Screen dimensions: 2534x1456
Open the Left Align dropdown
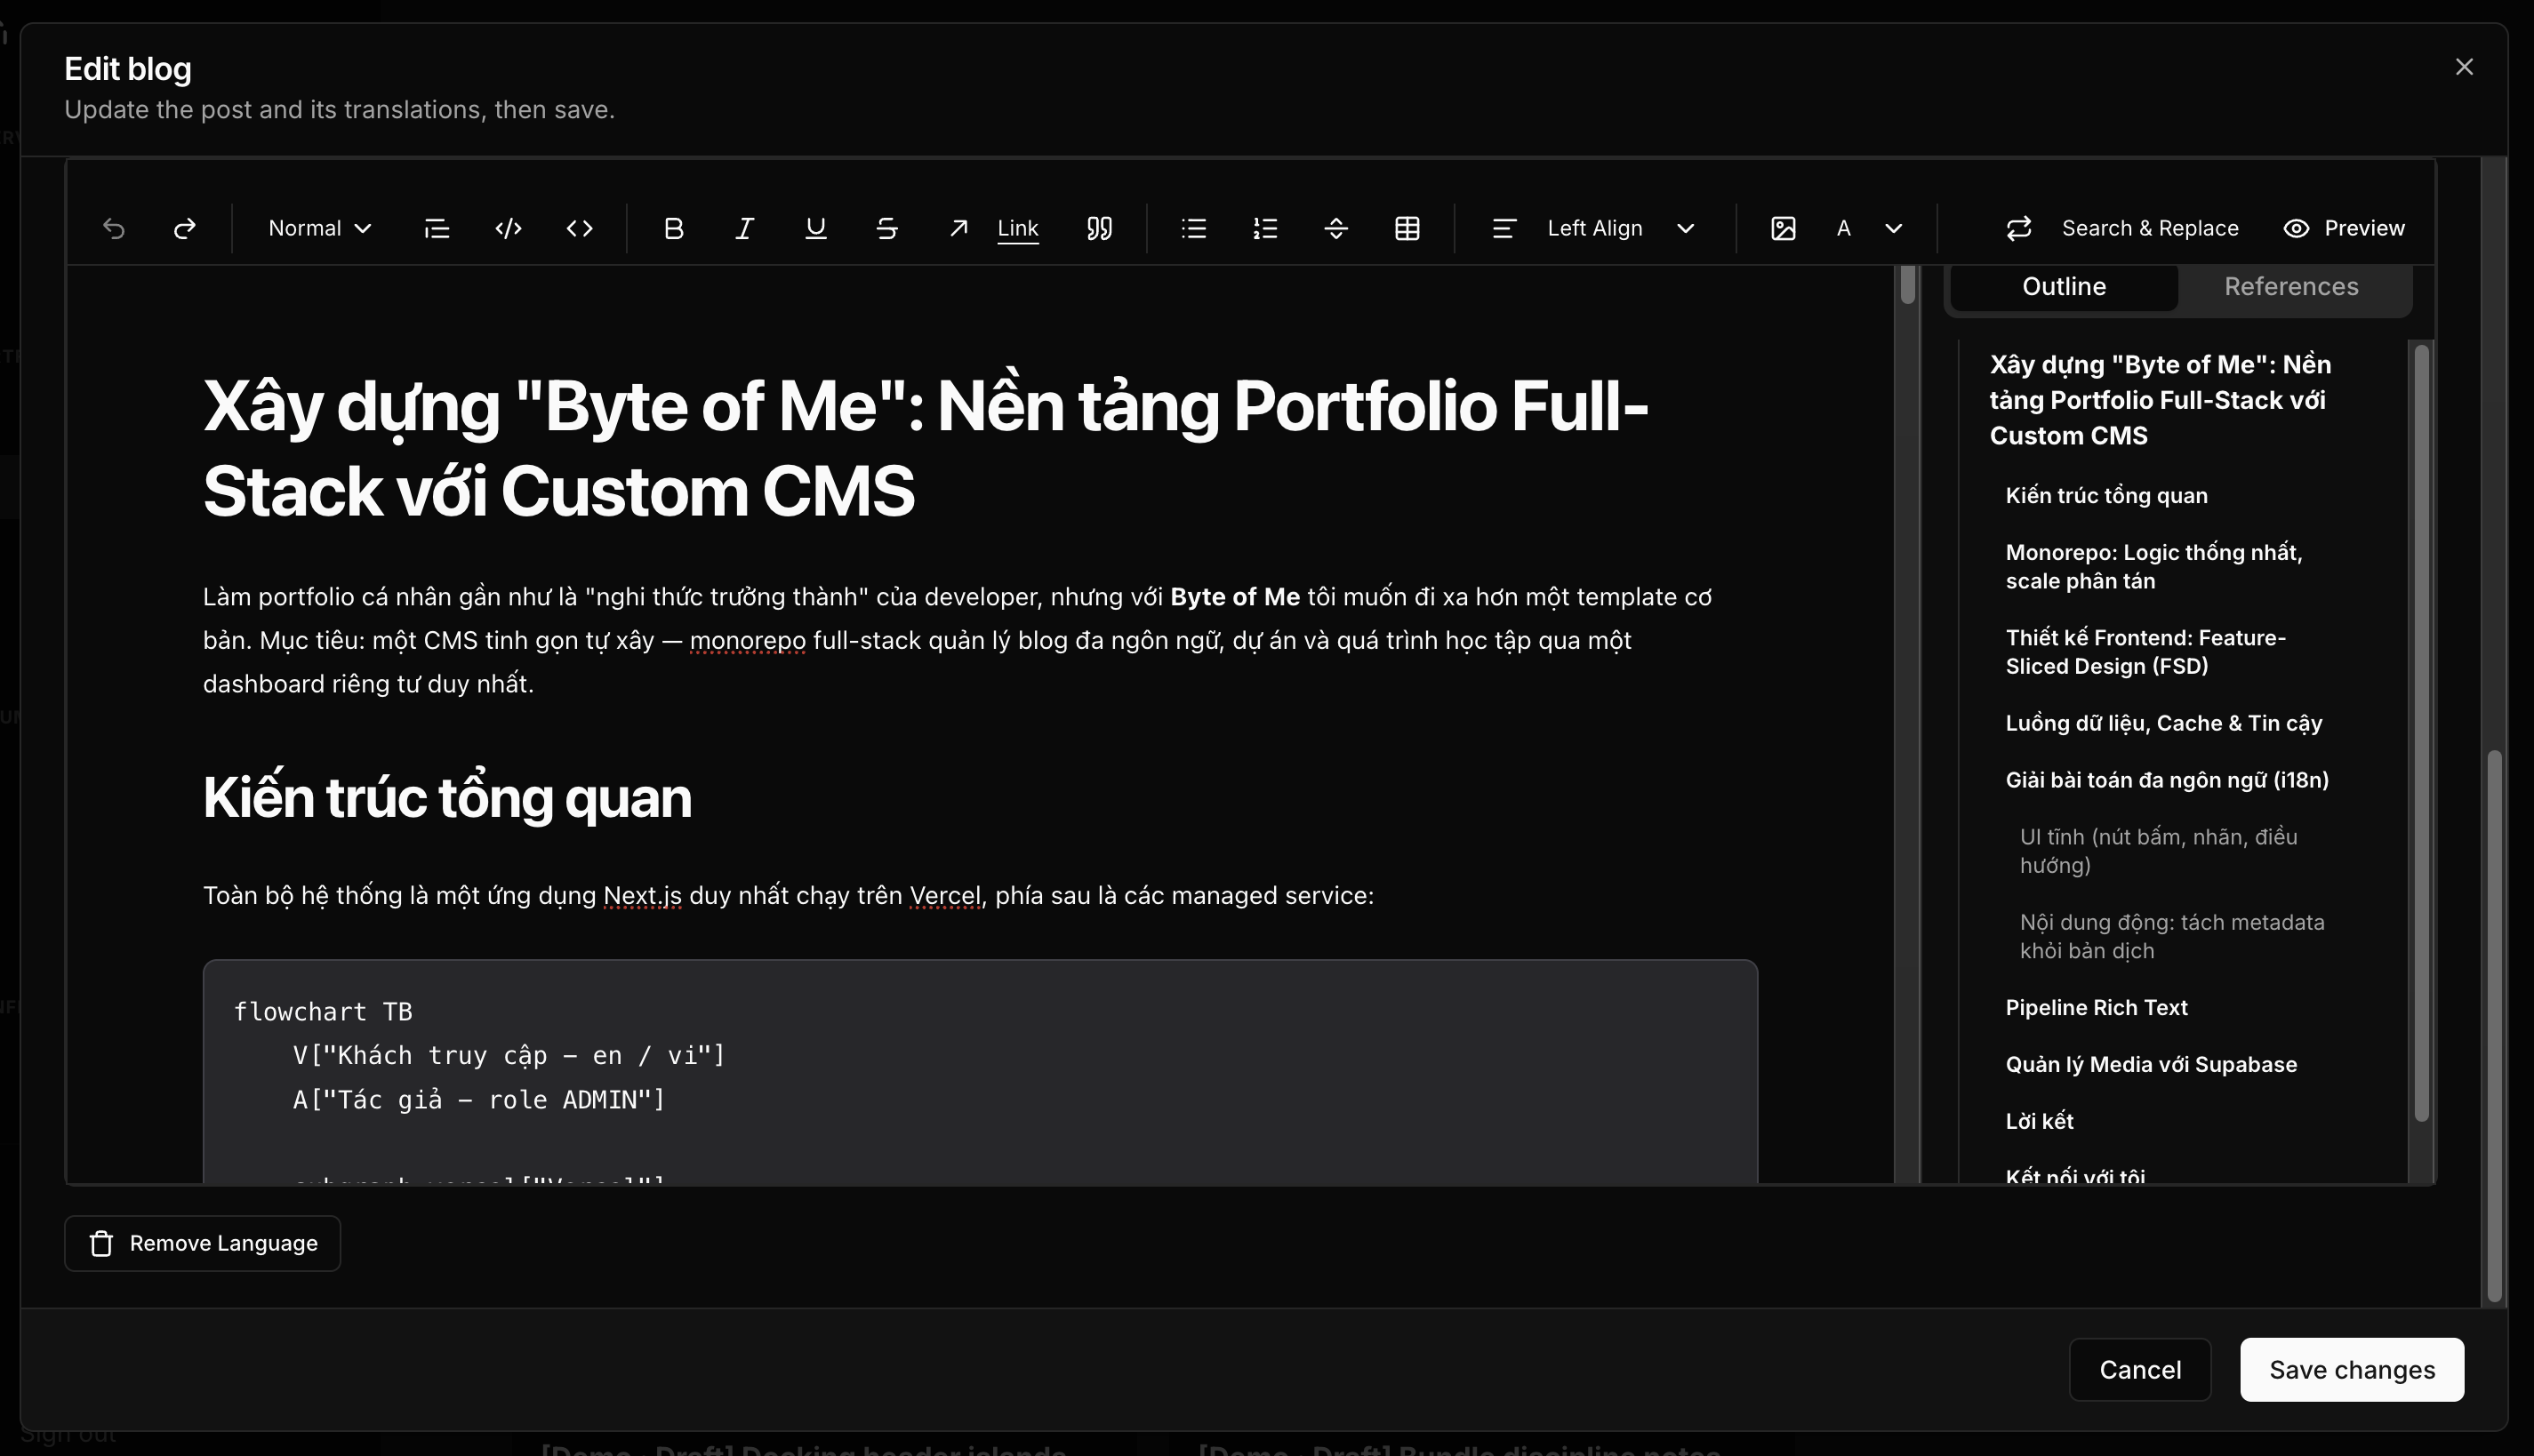(x=1595, y=228)
